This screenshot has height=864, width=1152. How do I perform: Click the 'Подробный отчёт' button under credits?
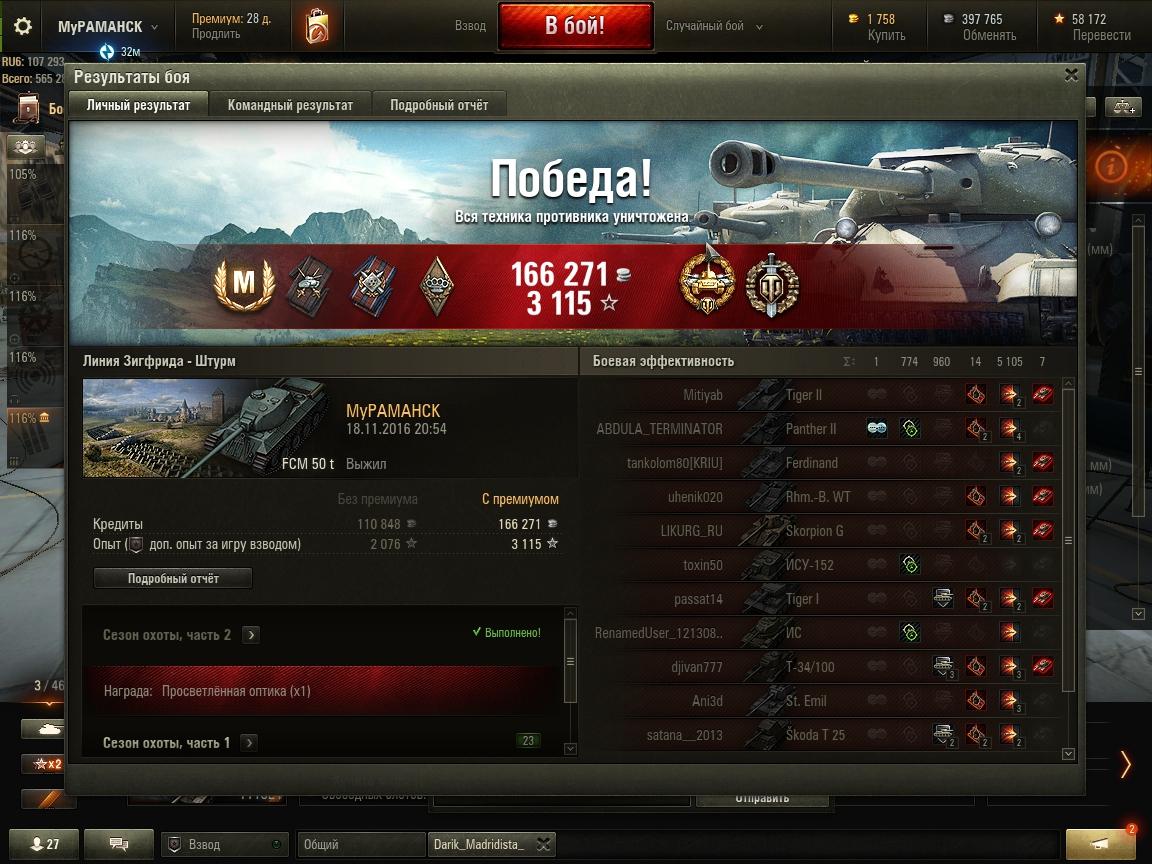click(x=173, y=578)
